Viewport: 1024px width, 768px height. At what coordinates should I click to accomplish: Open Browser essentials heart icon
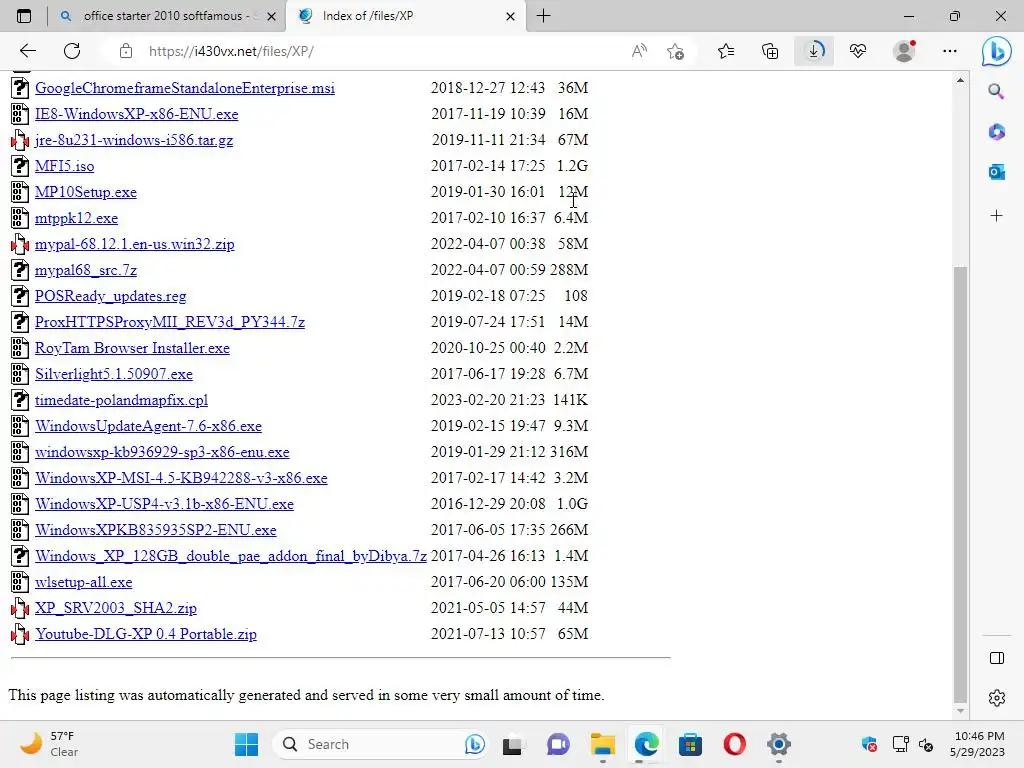pos(858,51)
